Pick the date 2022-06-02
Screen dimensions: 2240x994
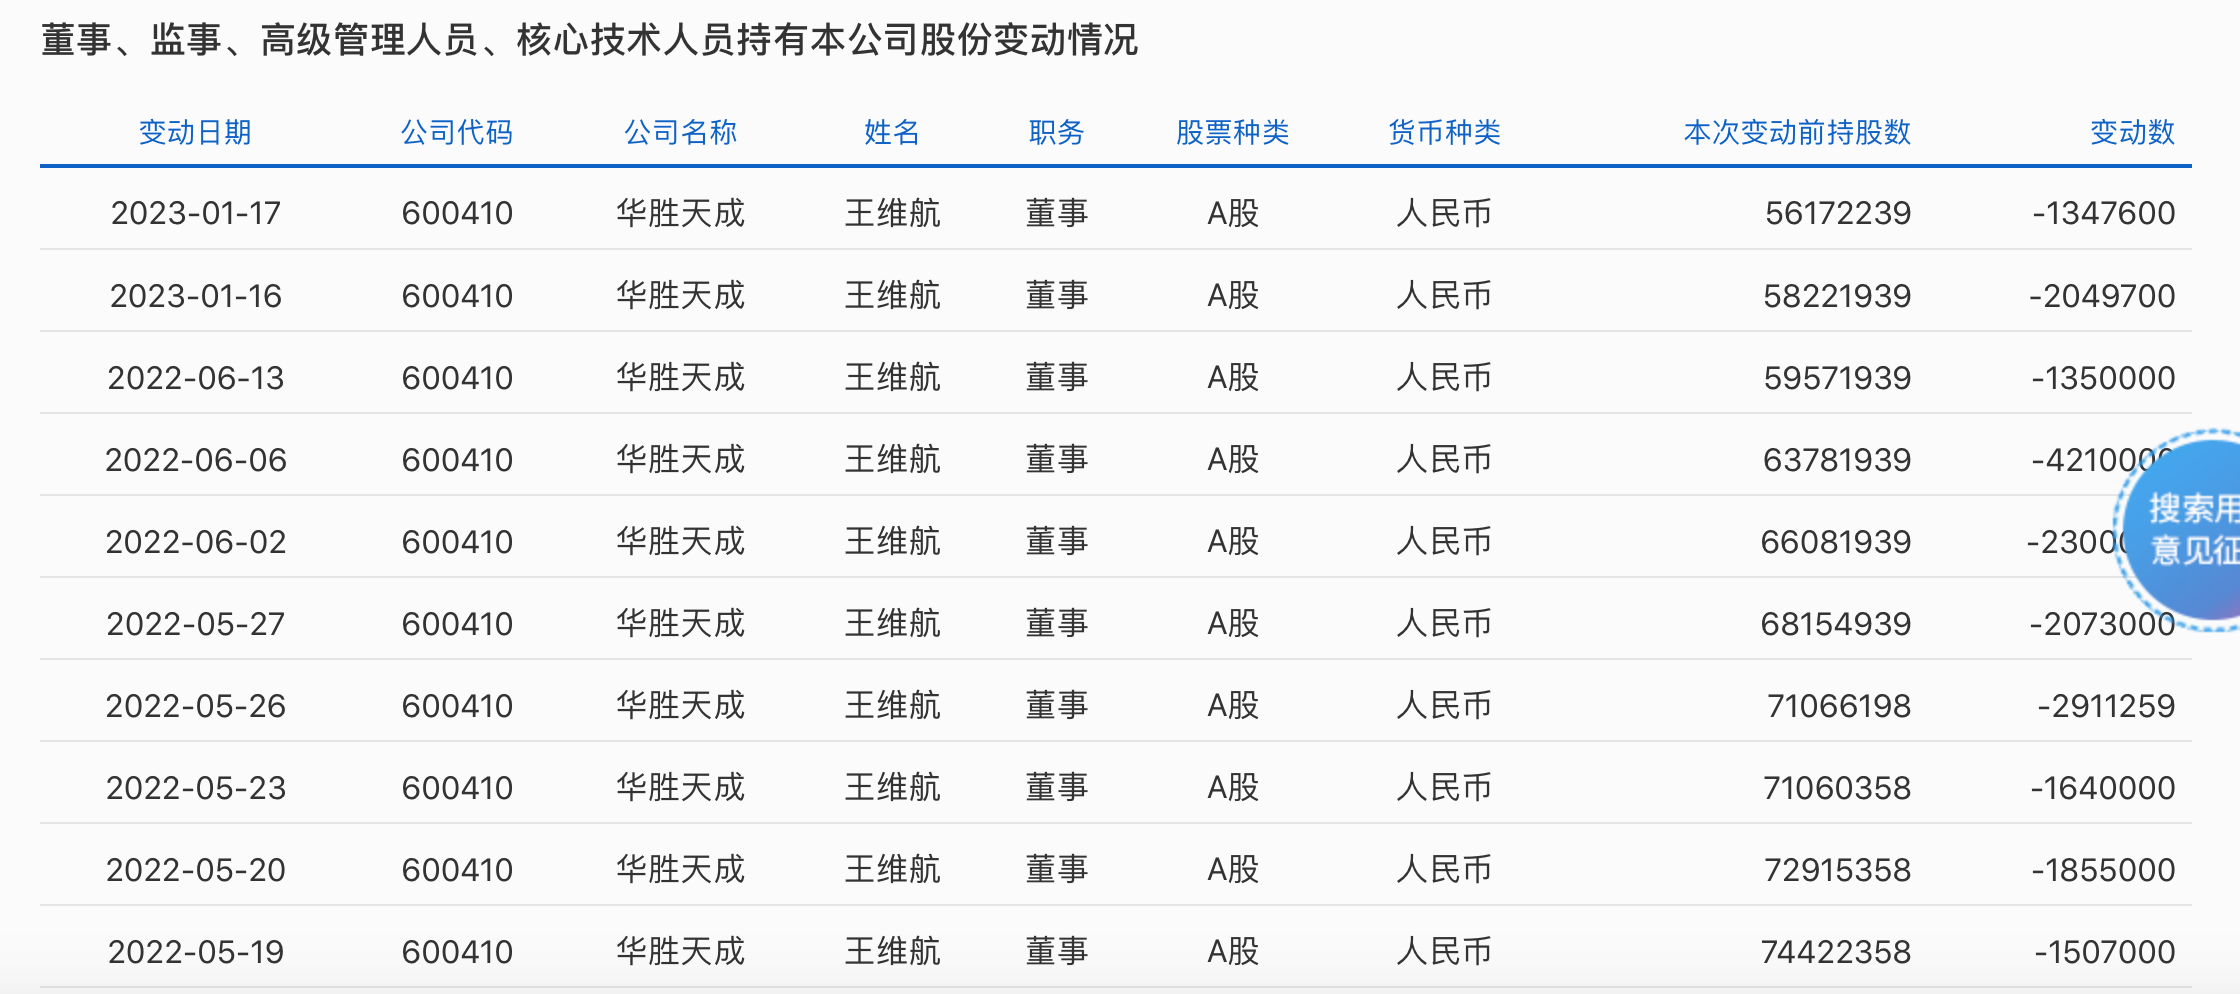tap(196, 542)
